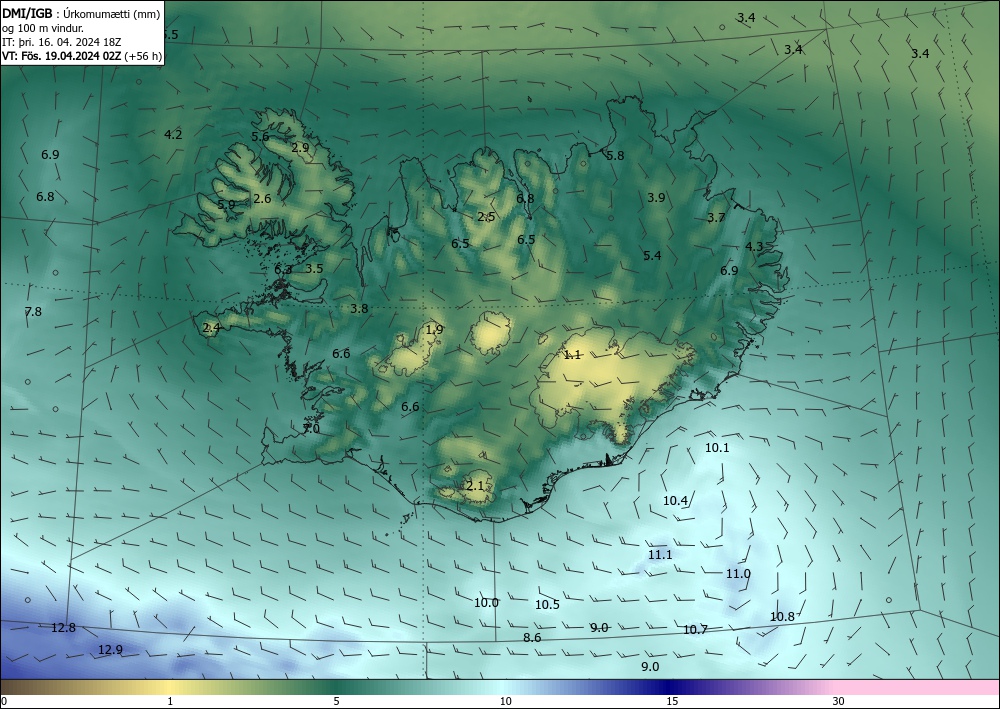Click the 5.8 value on the map
The image size is (1000, 709).
(615, 156)
